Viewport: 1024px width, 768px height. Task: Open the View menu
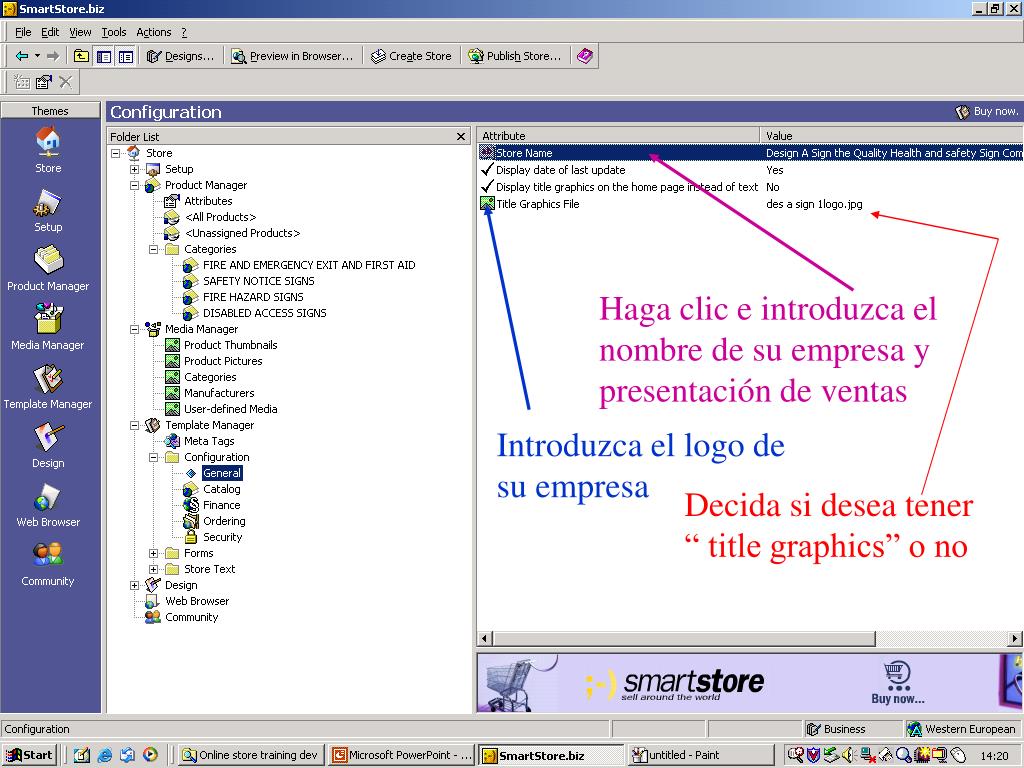[80, 32]
